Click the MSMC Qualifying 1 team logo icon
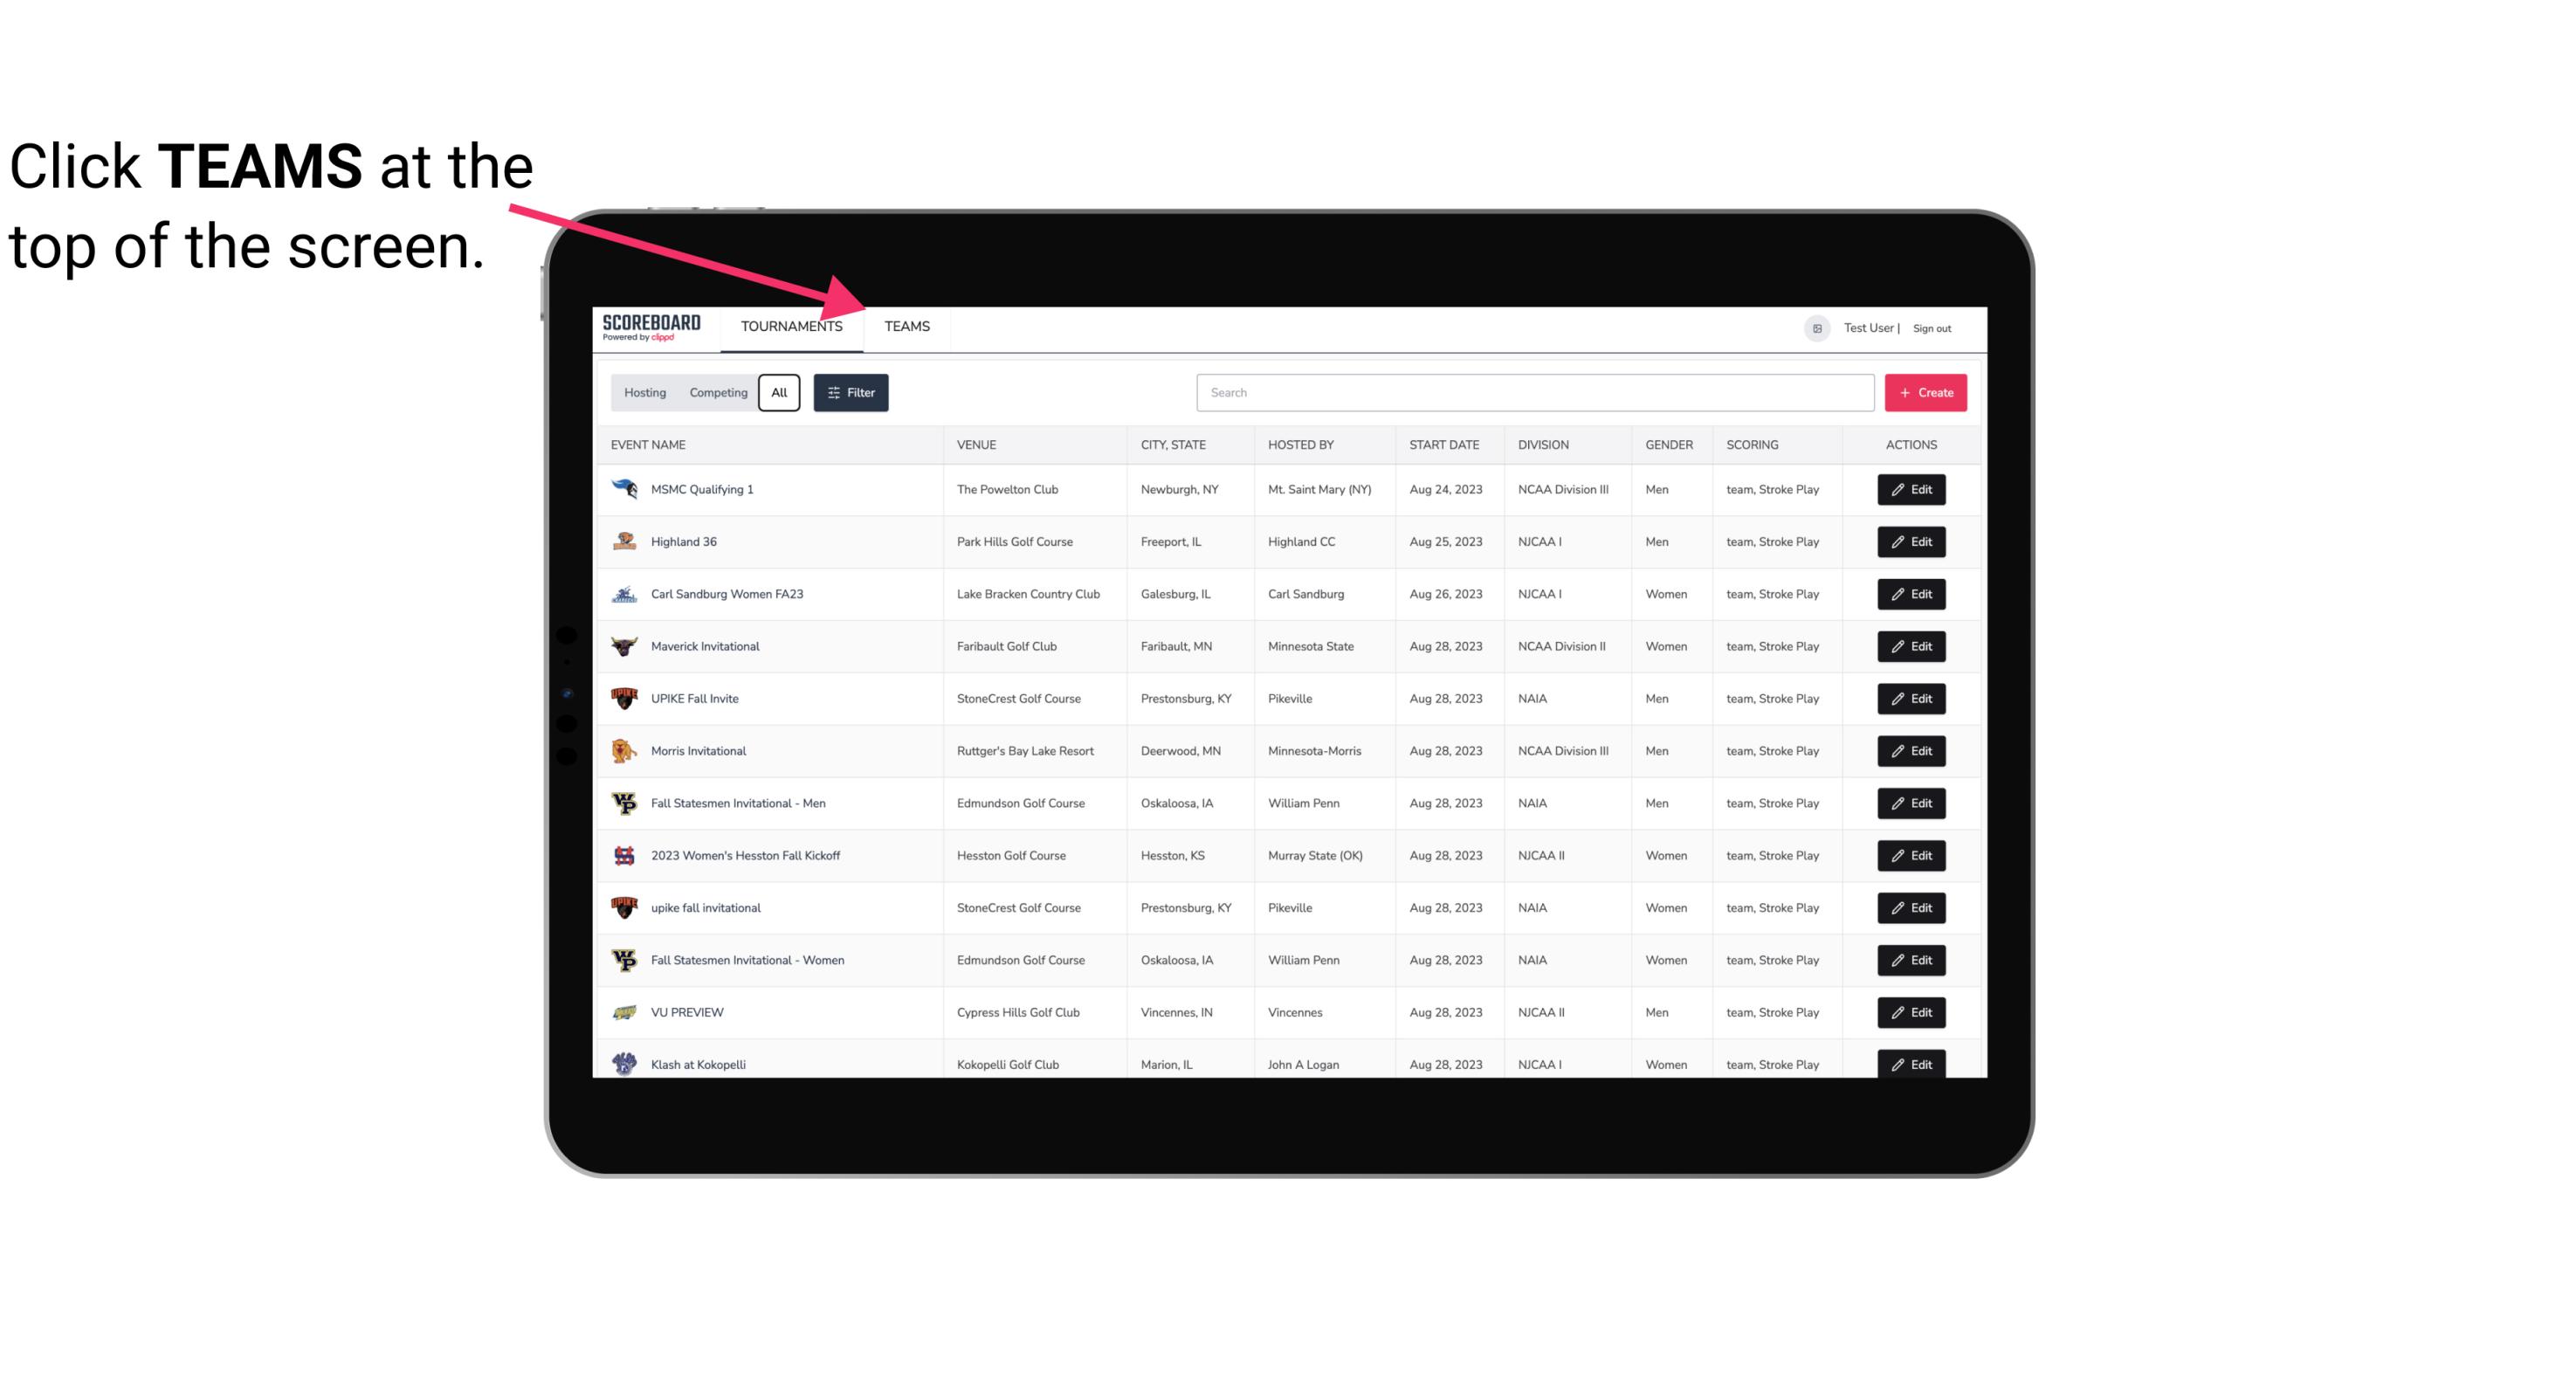 coord(624,490)
